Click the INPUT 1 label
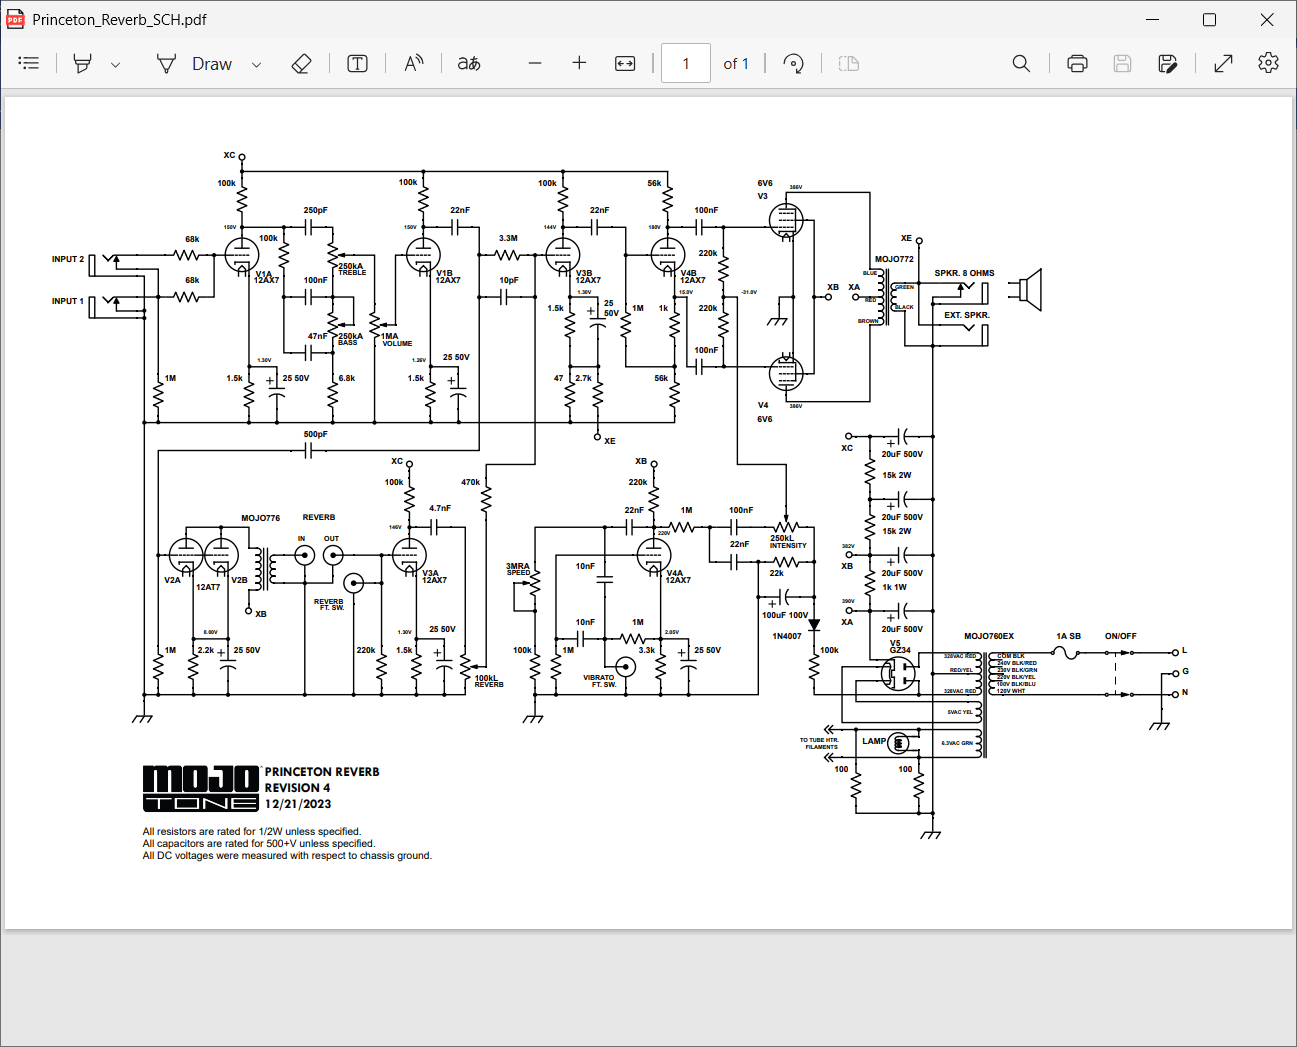The width and height of the screenshot is (1297, 1047). coord(68,301)
